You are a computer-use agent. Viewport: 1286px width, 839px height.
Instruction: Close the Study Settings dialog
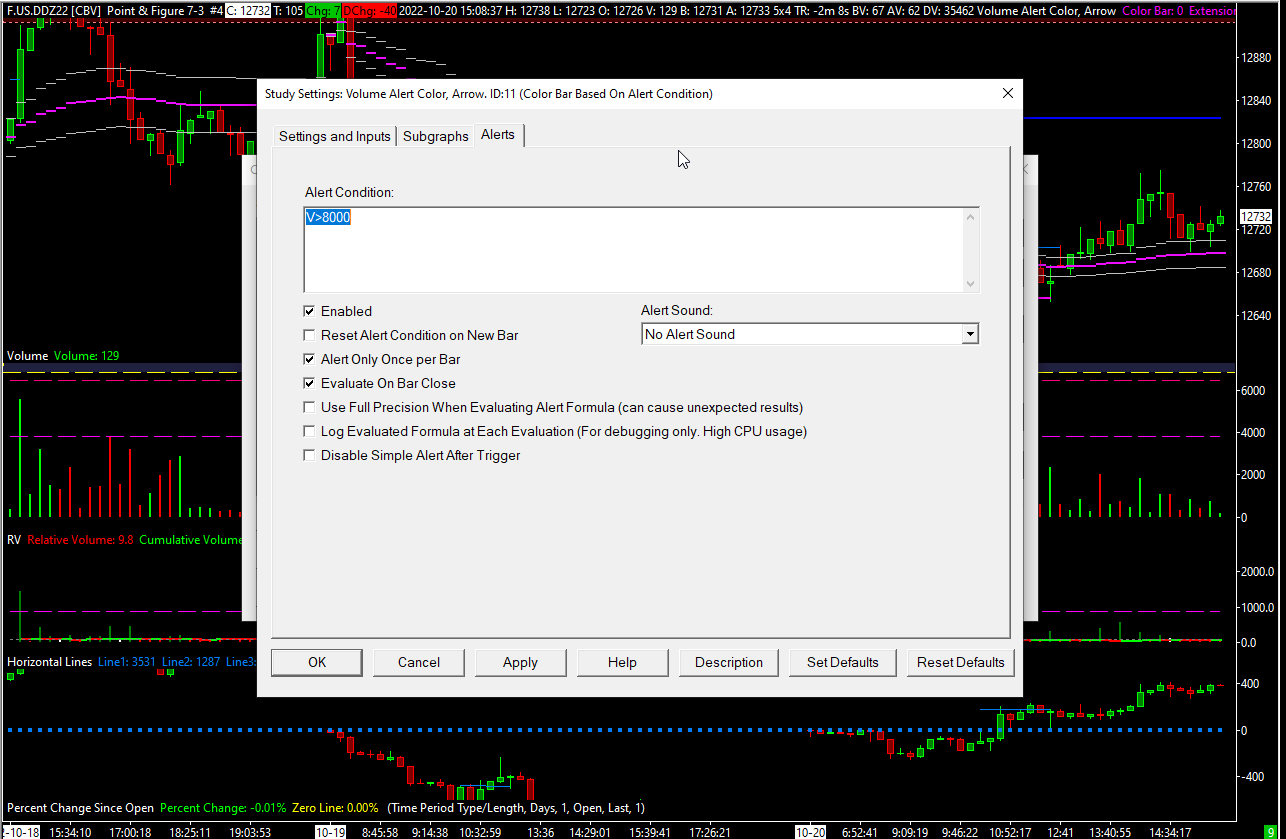[1008, 93]
